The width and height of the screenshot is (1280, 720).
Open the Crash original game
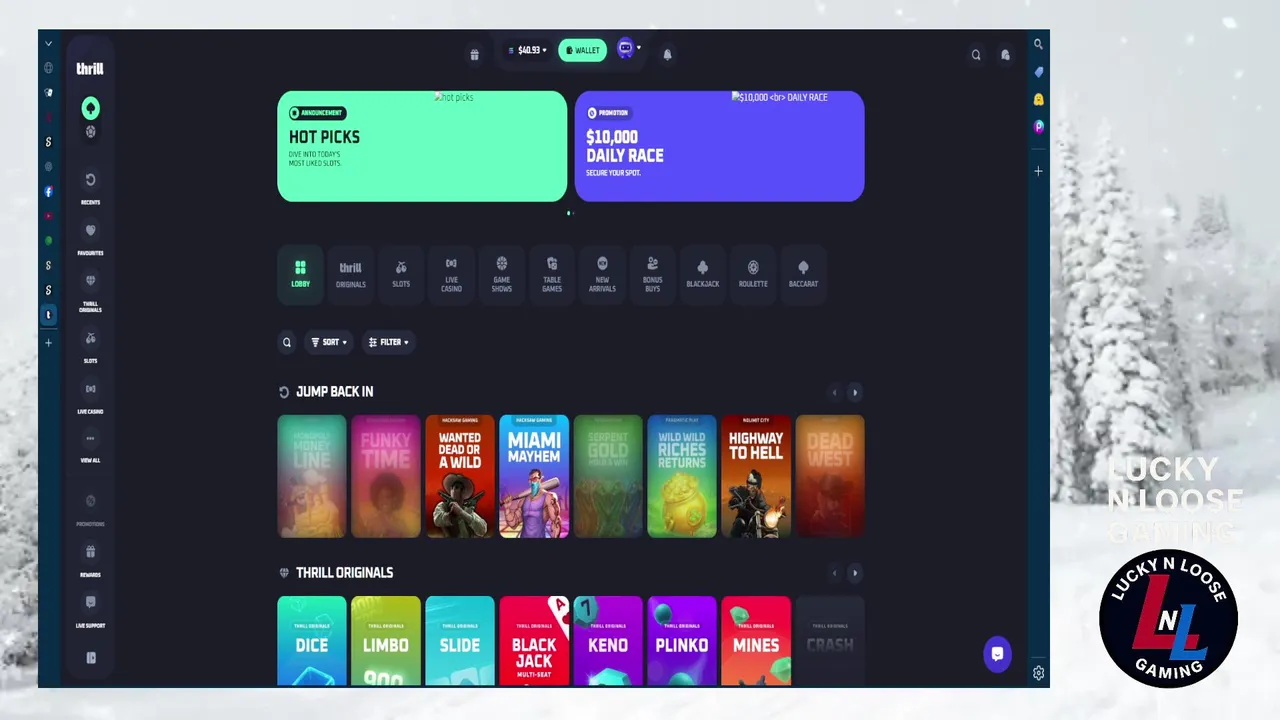tap(830, 641)
